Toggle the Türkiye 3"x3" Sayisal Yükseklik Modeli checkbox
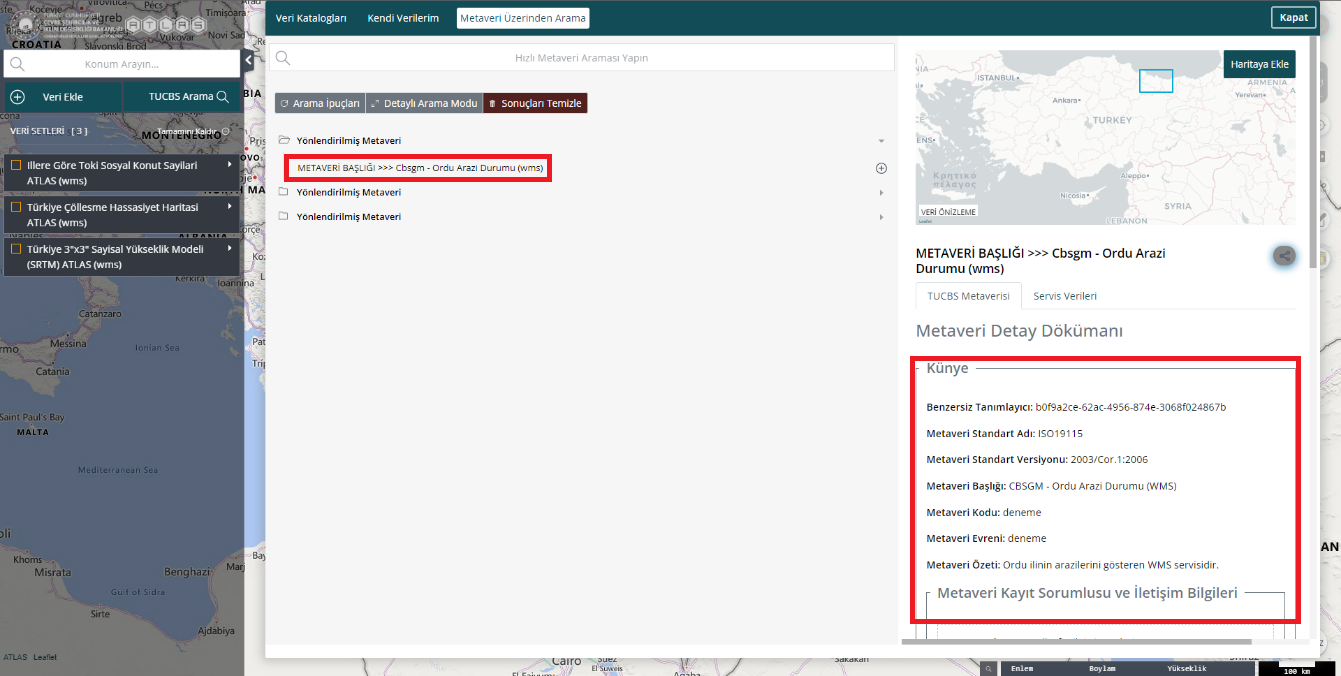This screenshot has width=1341, height=676. tap(16, 249)
